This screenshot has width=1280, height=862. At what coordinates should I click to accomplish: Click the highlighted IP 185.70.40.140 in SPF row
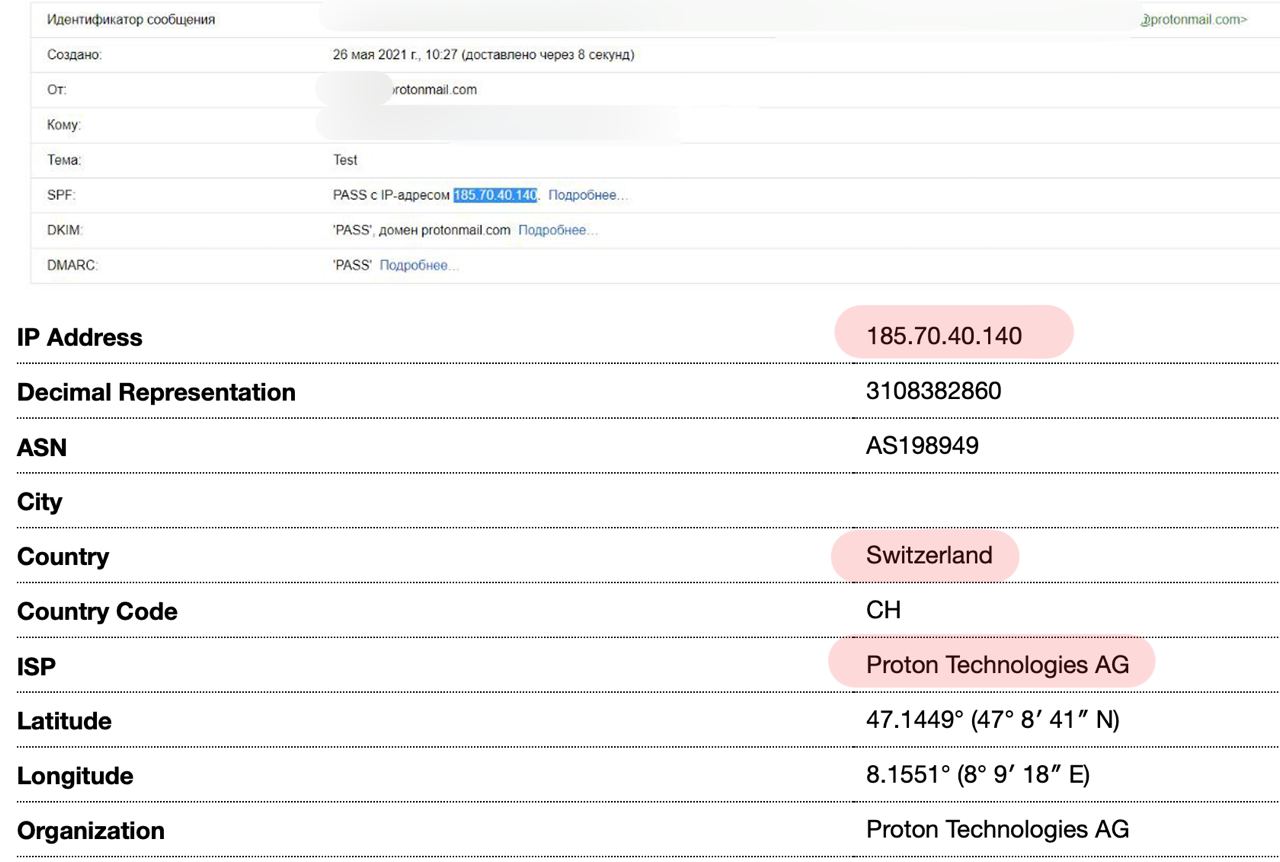tap(495, 195)
